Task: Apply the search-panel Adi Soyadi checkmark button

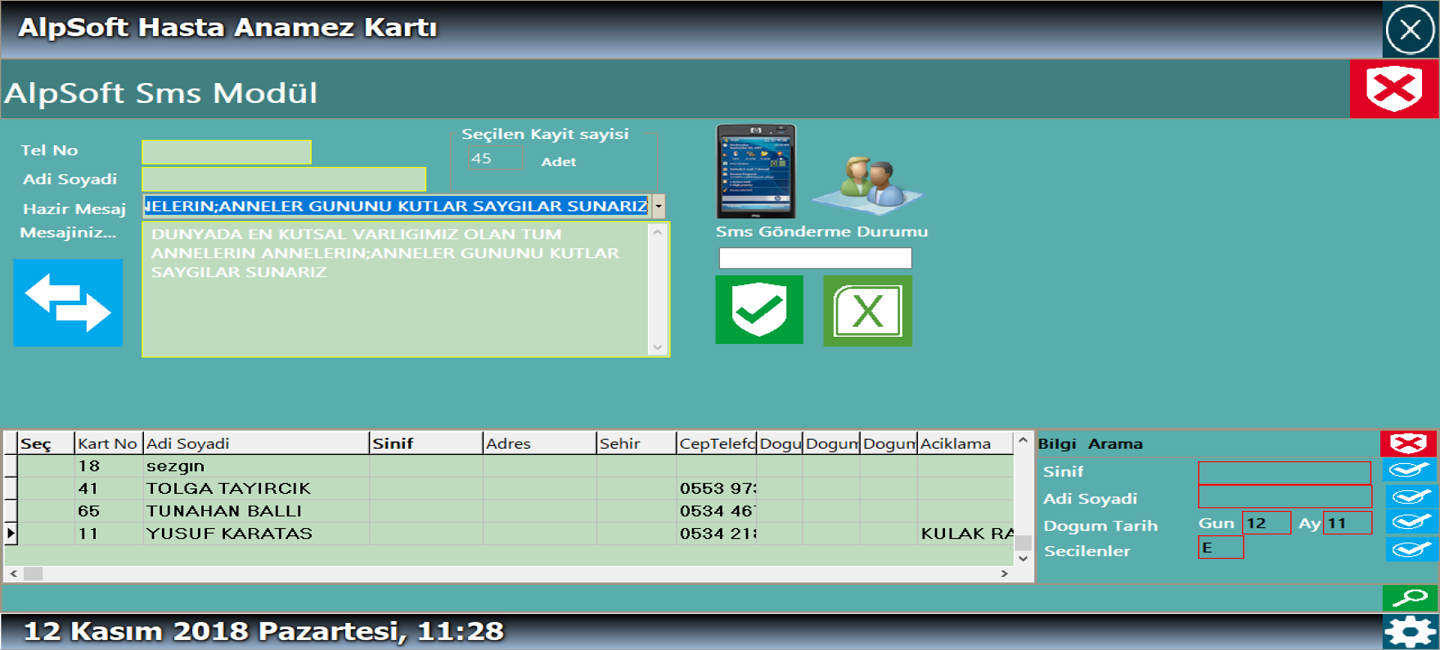Action: (1410, 496)
